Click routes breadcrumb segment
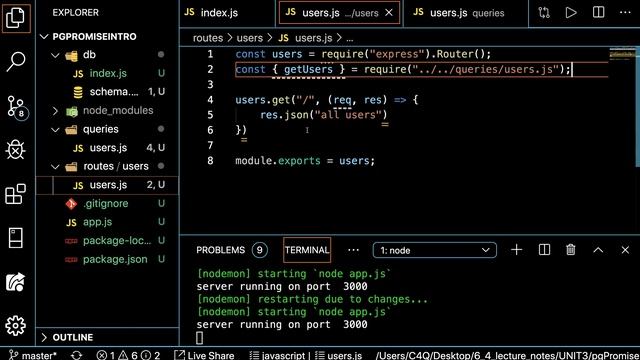Image resolution: width=640 pixels, height=360 pixels. click(208, 38)
